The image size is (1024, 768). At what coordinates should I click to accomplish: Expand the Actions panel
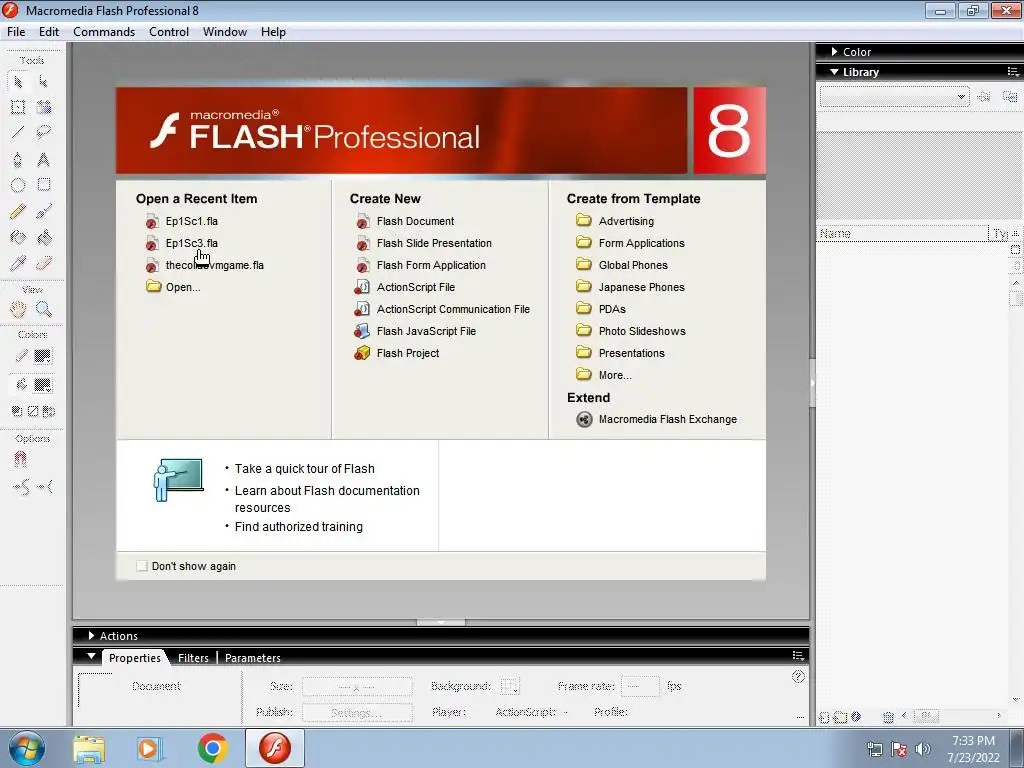[91, 635]
